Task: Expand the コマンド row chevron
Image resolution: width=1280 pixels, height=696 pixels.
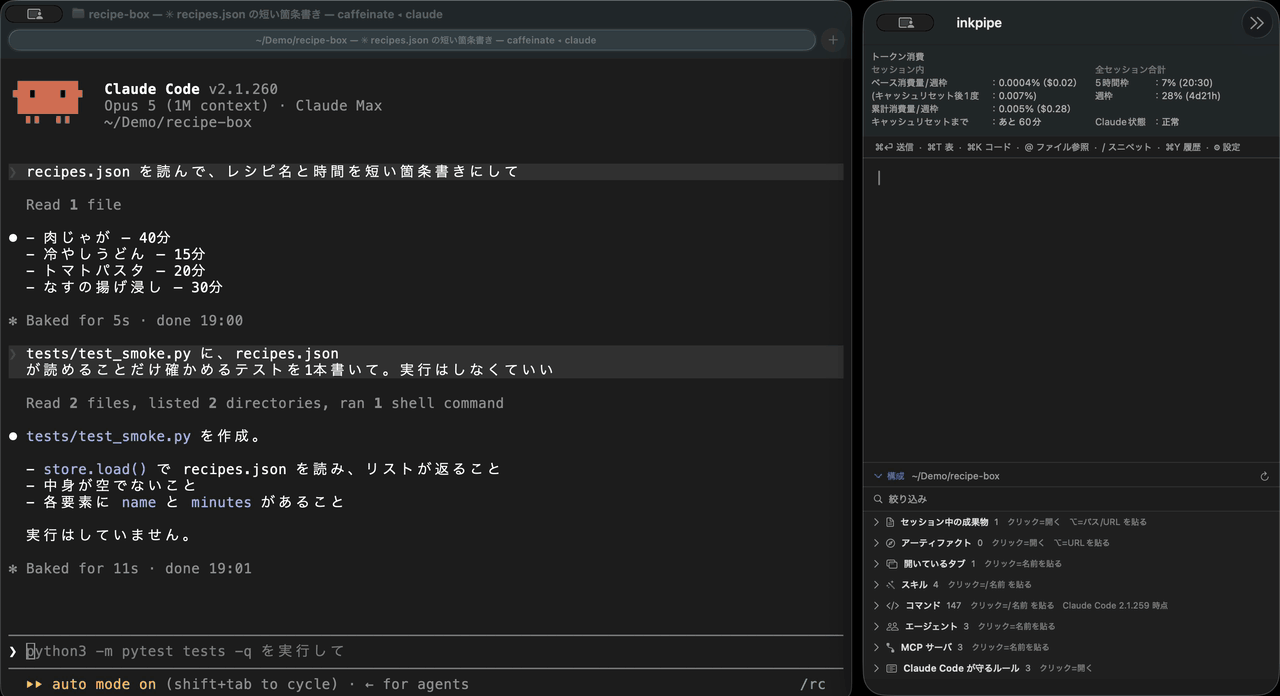Action: 877,605
